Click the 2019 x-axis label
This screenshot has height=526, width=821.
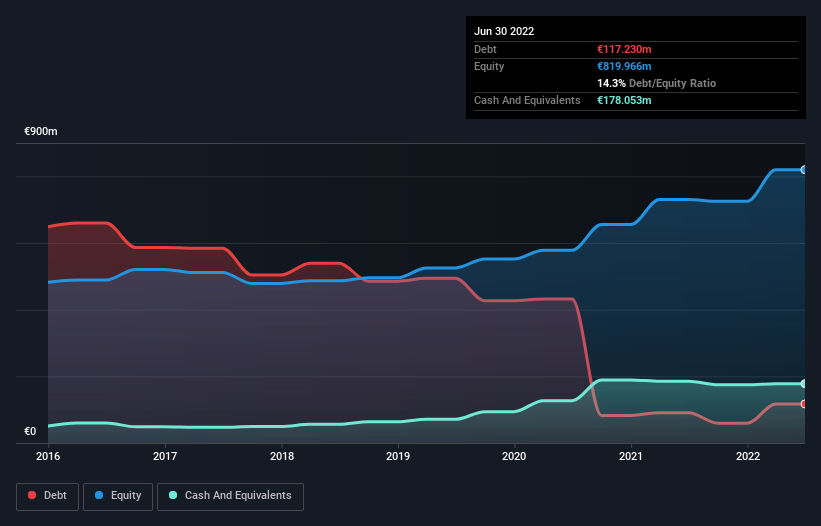click(398, 456)
